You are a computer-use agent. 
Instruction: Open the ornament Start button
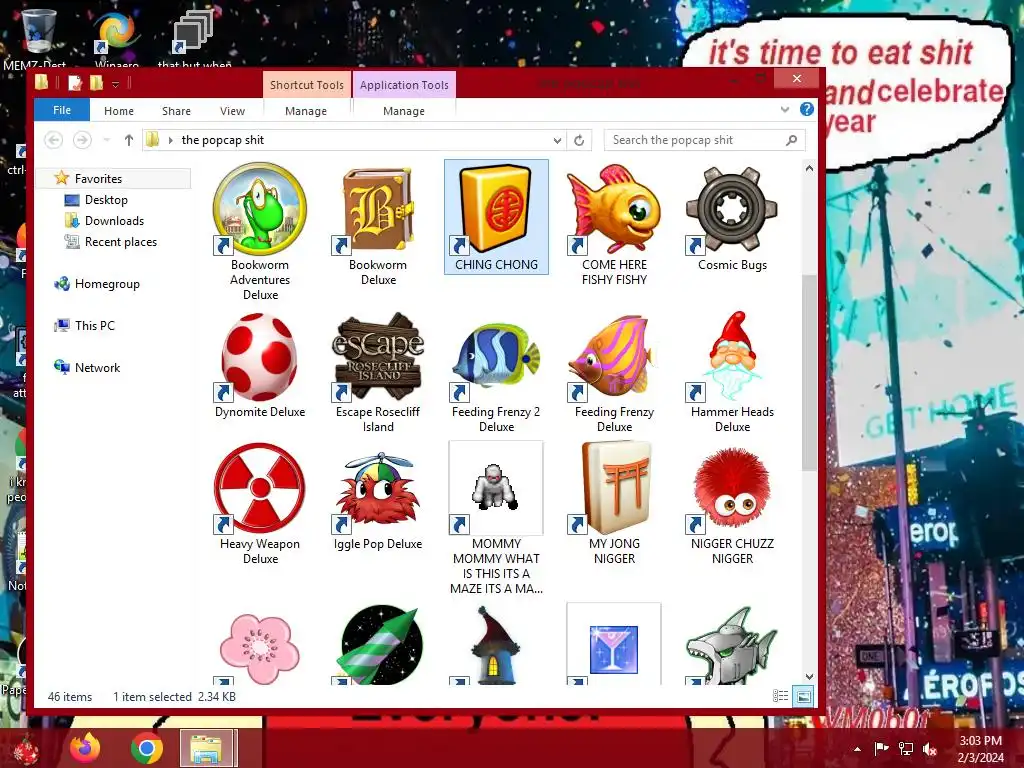[25, 750]
